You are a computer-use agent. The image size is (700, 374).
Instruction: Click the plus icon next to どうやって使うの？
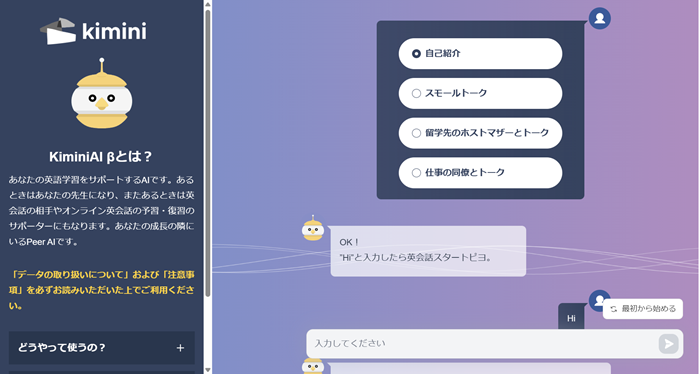tap(180, 348)
